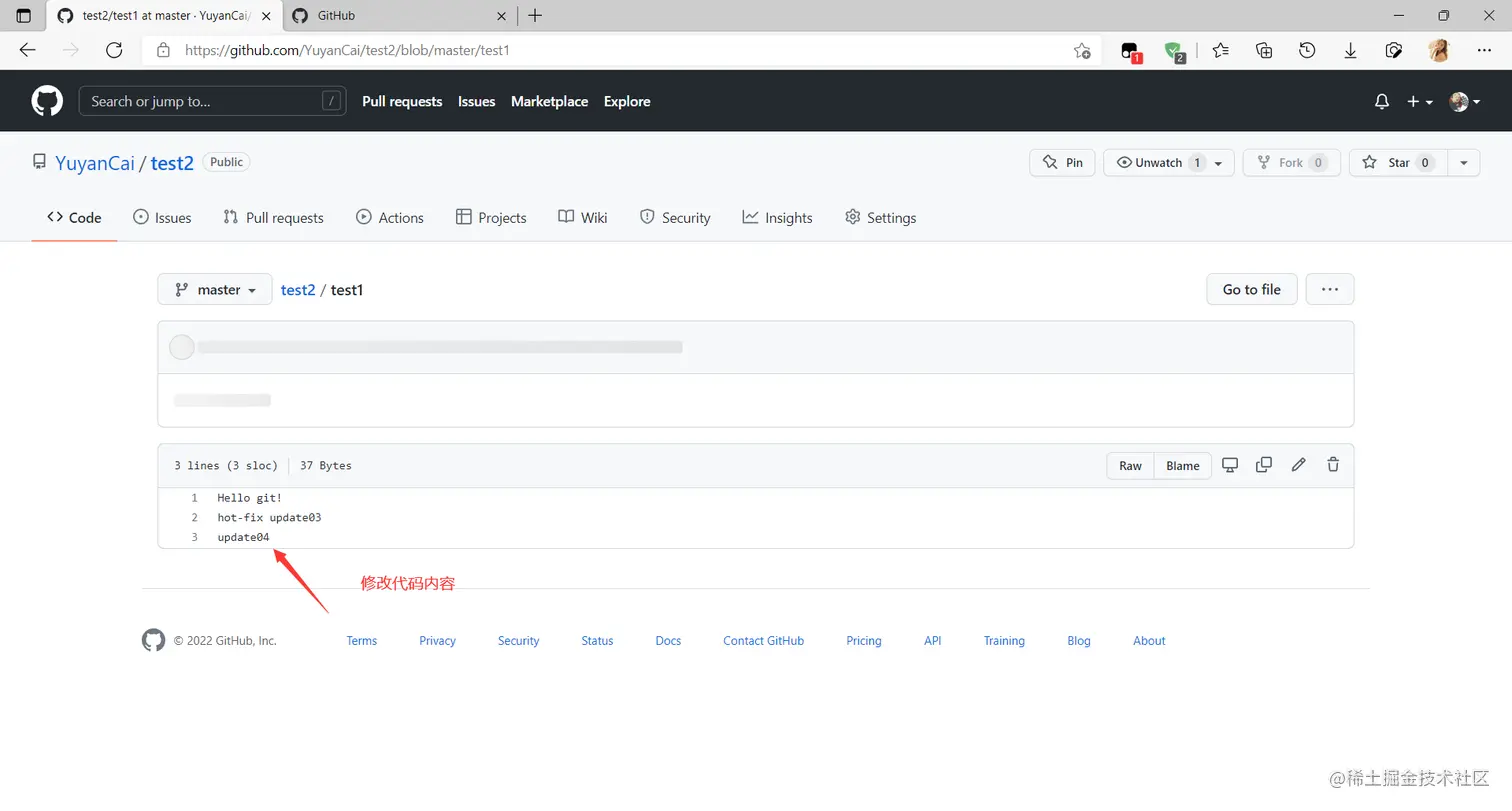This screenshot has width=1512, height=811.
Task: Open the Insights tab
Action: 777,217
